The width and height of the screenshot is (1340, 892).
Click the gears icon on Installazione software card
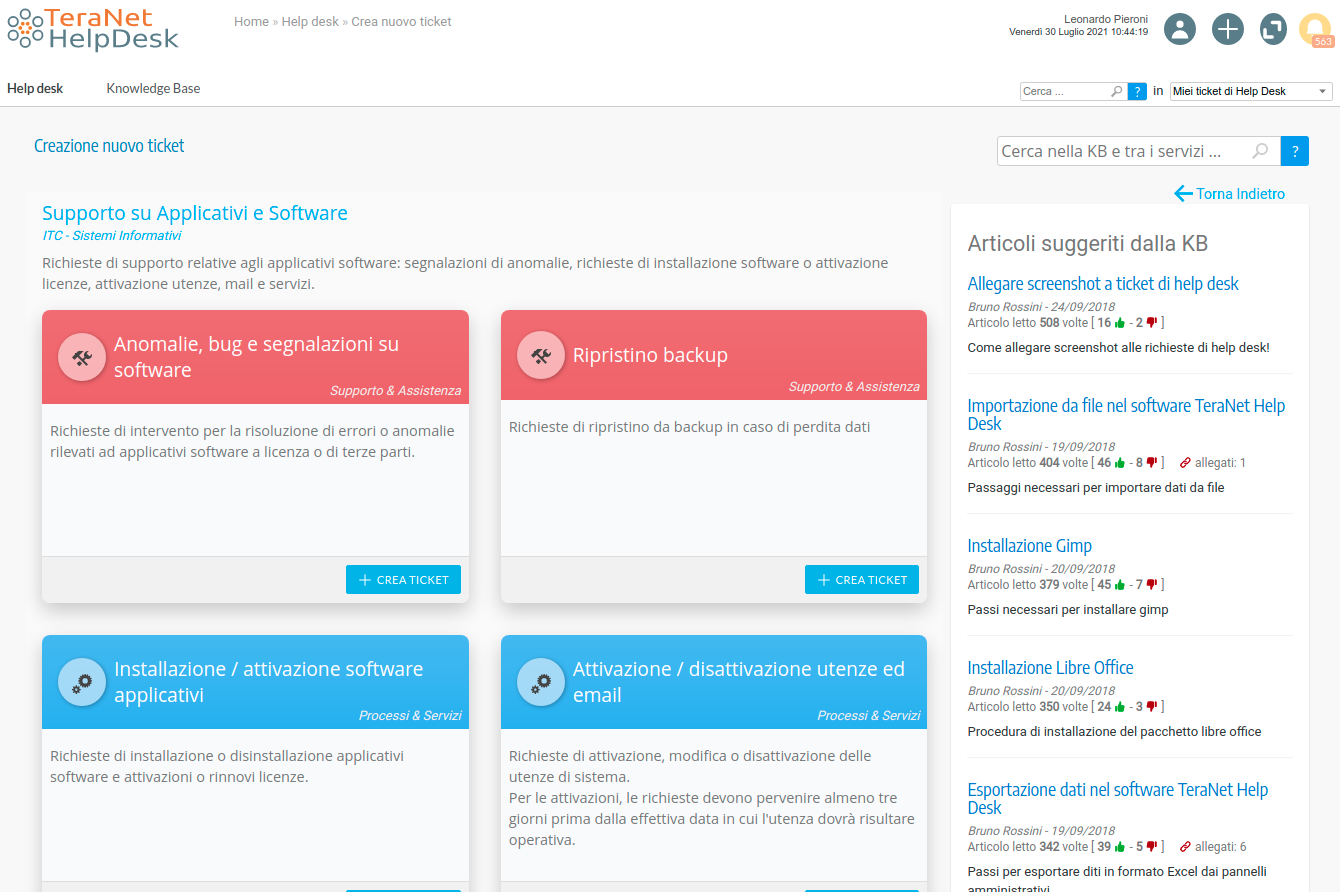(x=83, y=682)
